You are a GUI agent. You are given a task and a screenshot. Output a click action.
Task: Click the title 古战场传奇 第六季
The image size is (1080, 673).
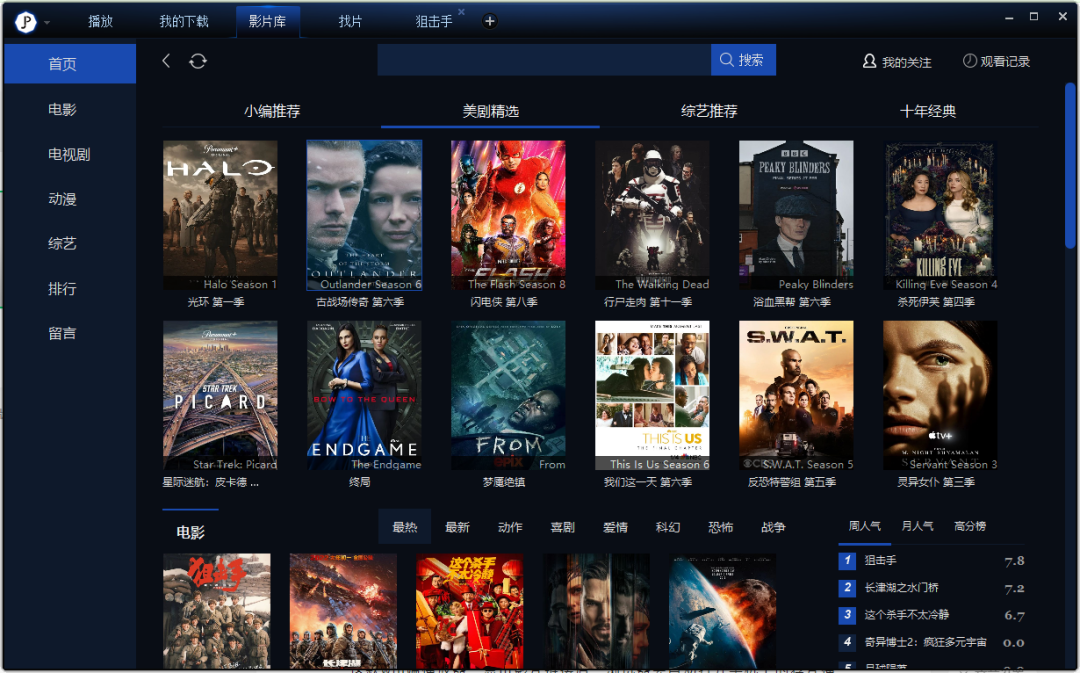(360, 302)
